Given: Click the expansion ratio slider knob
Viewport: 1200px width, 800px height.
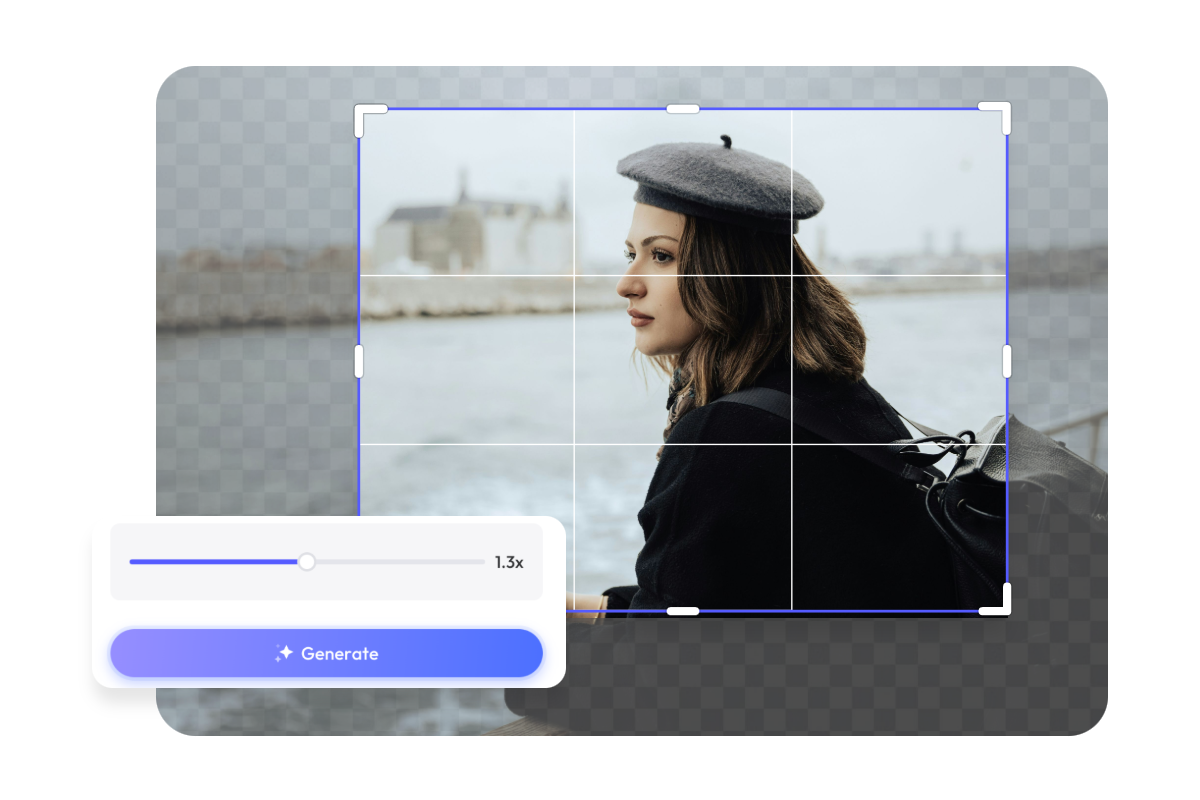Looking at the screenshot, I should click(x=306, y=561).
